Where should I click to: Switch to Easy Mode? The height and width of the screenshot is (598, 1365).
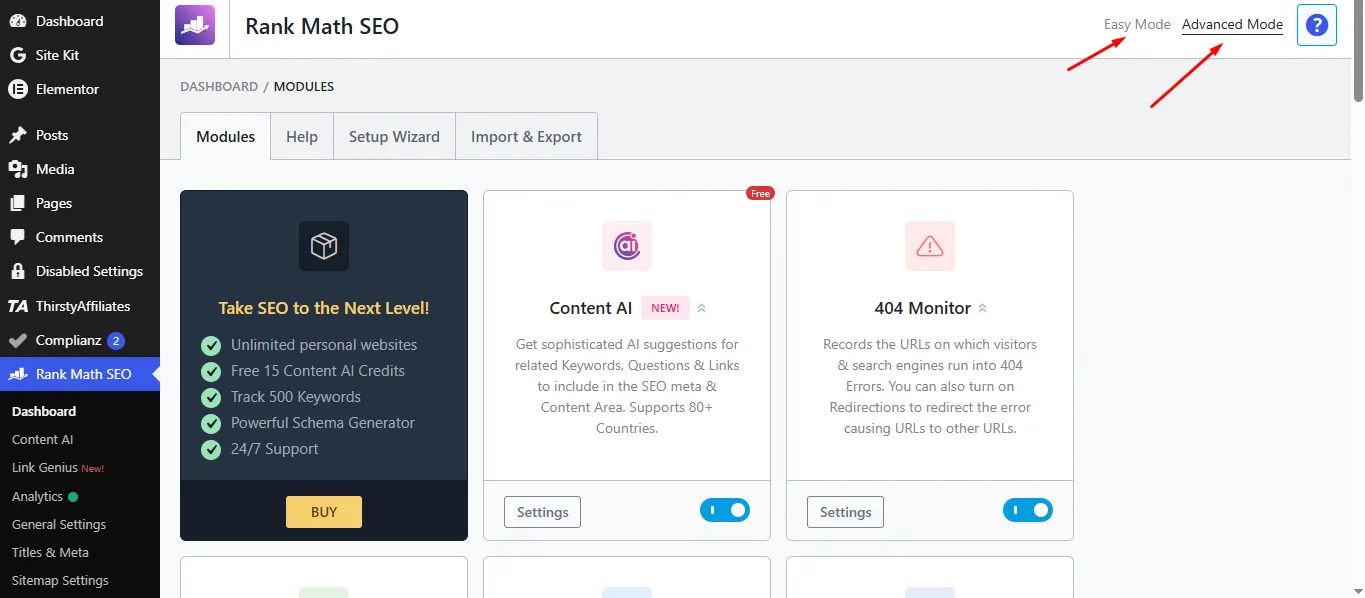coord(1137,25)
